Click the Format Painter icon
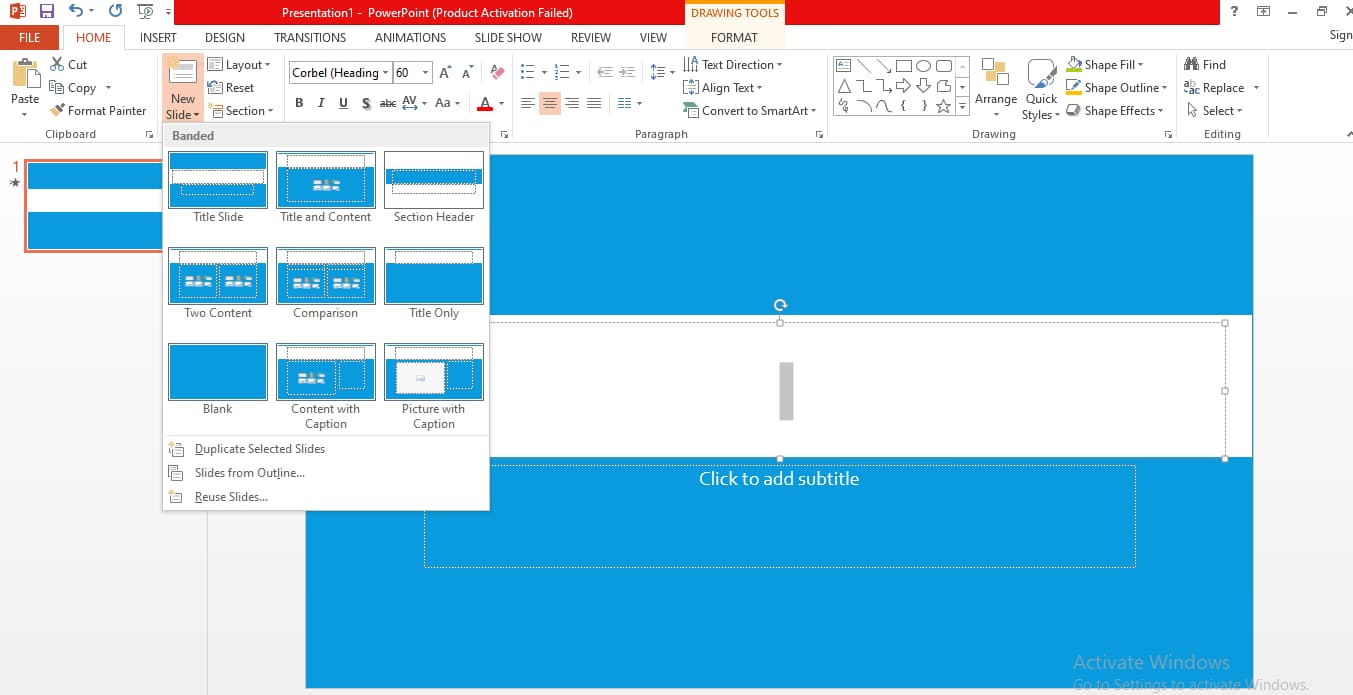Screen dimensions: 1353x695 tap(58, 111)
